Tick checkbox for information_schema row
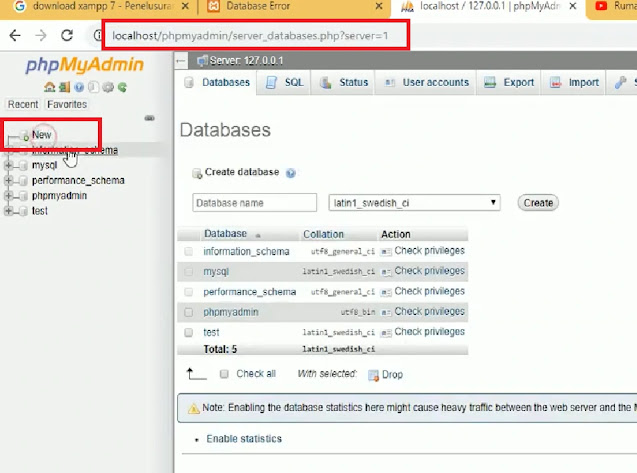Viewport: 637px width, 473px height. [188, 252]
